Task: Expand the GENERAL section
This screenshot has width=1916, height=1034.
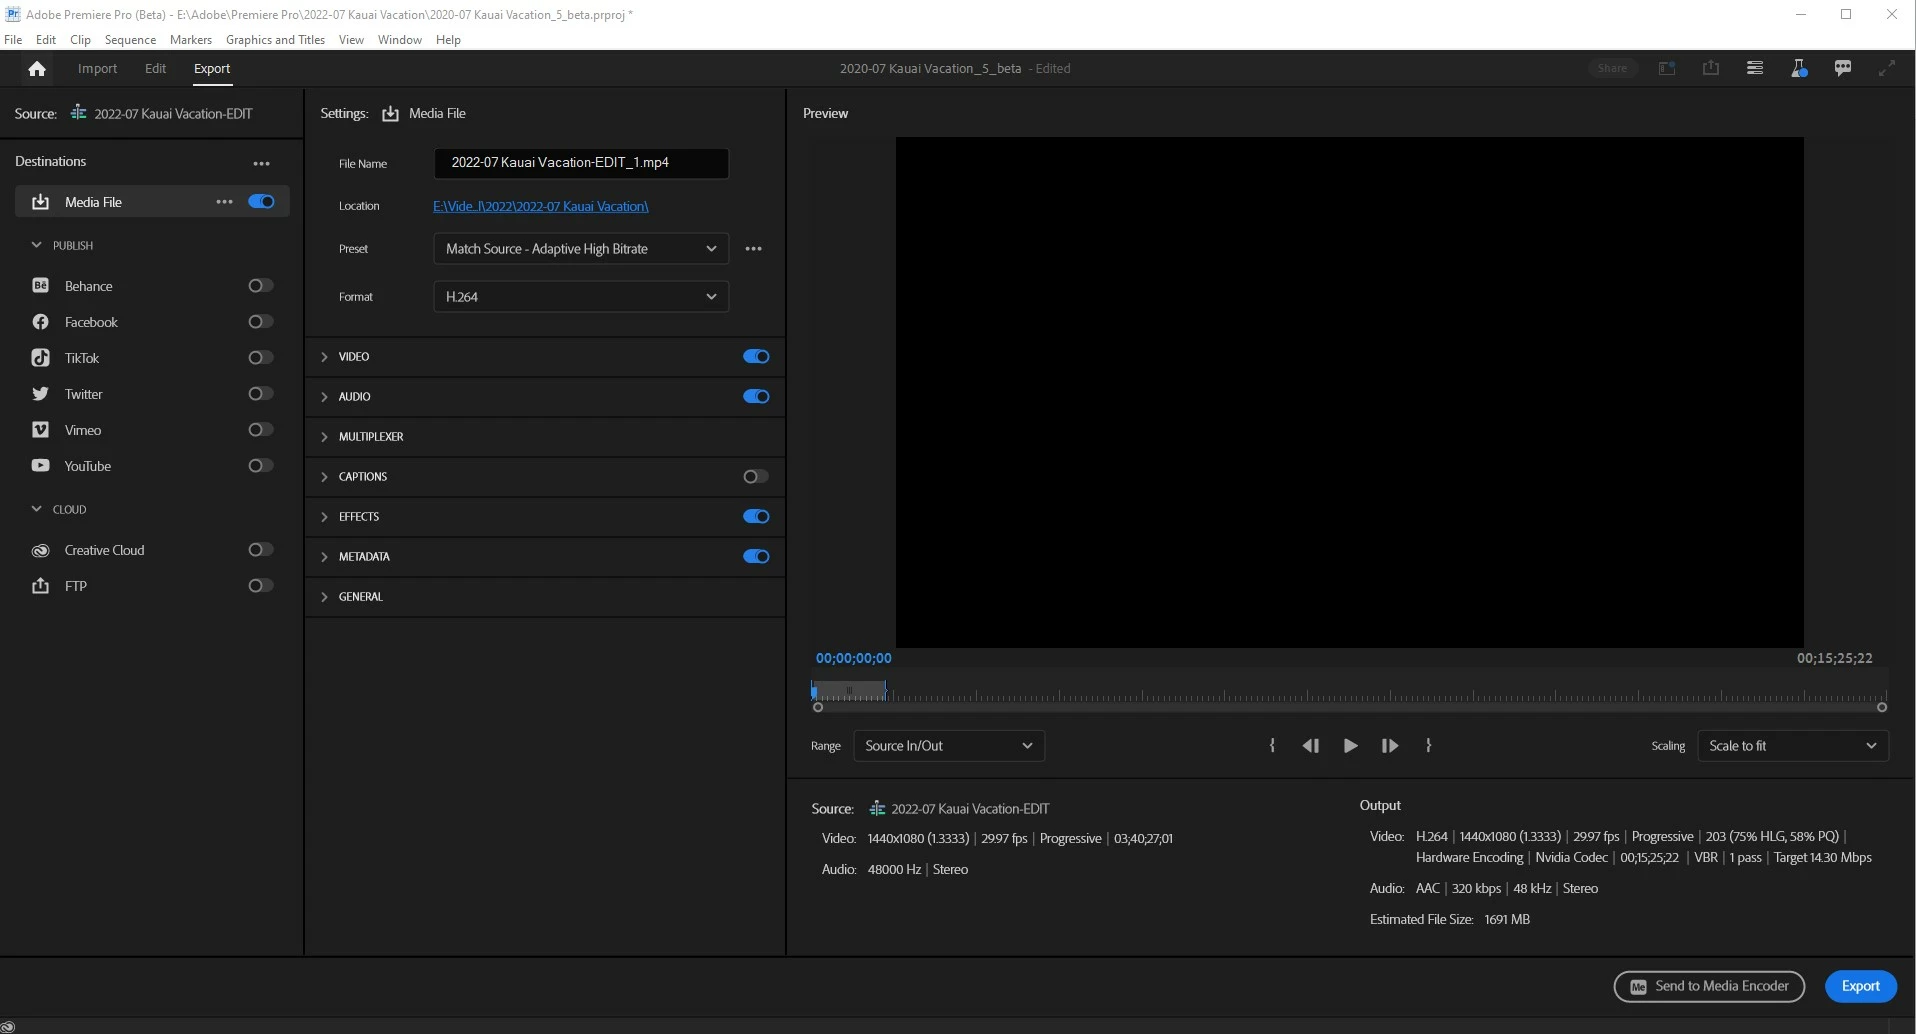Action: (x=324, y=597)
